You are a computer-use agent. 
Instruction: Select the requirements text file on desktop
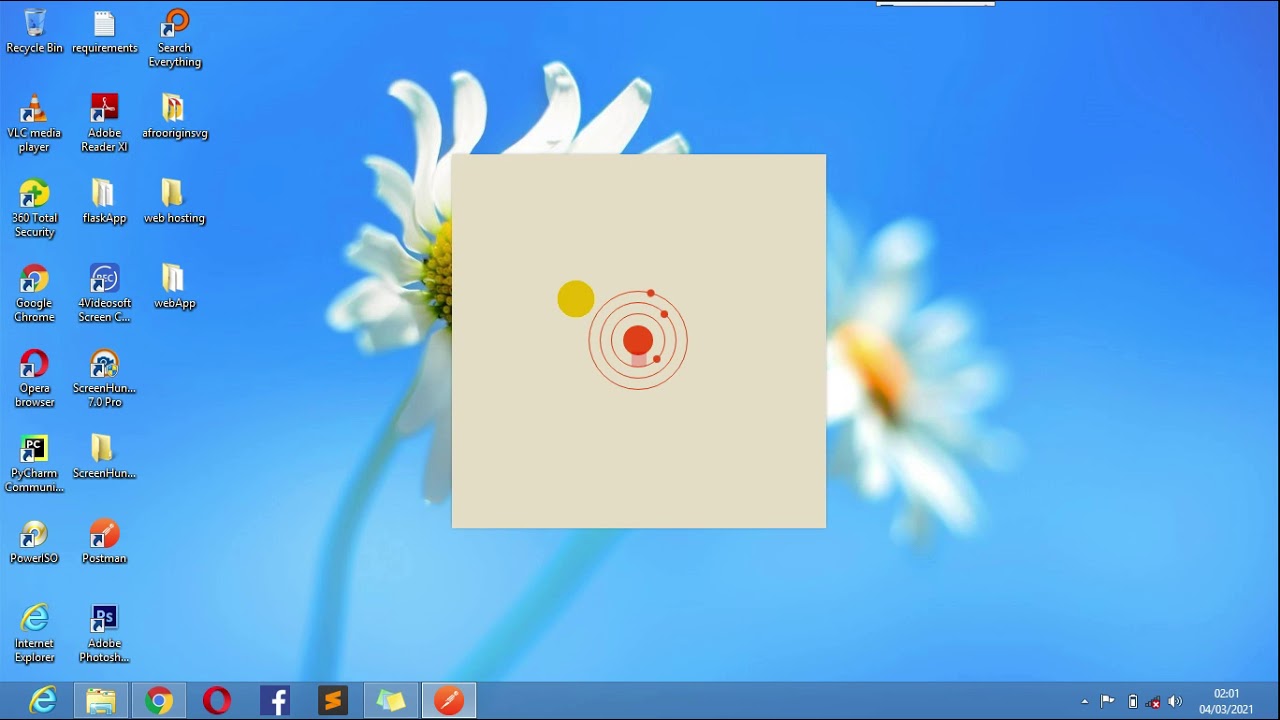[x=104, y=31]
